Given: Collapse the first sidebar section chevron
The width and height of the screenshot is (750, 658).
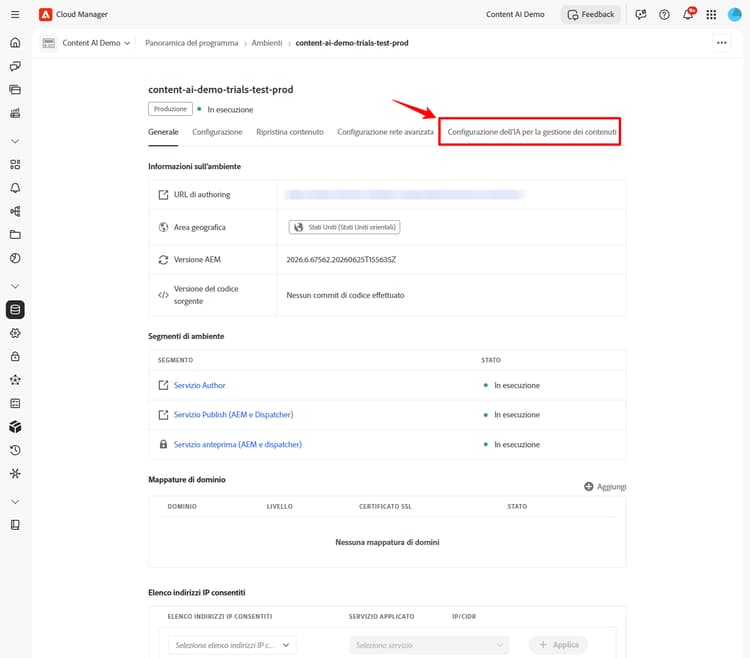Looking at the screenshot, I should (15, 141).
